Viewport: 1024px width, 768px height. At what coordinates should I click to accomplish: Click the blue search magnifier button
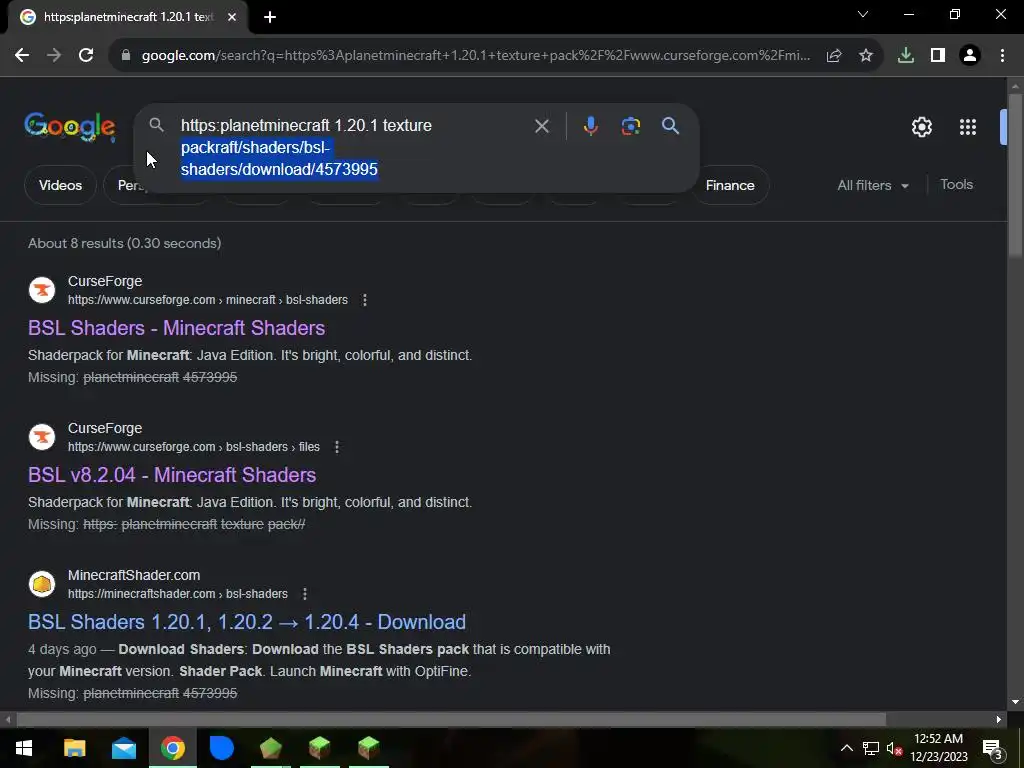tap(671, 126)
